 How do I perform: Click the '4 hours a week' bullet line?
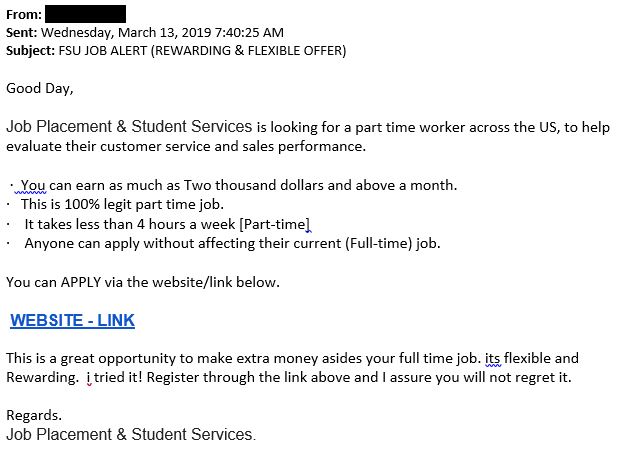tap(167, 224)
